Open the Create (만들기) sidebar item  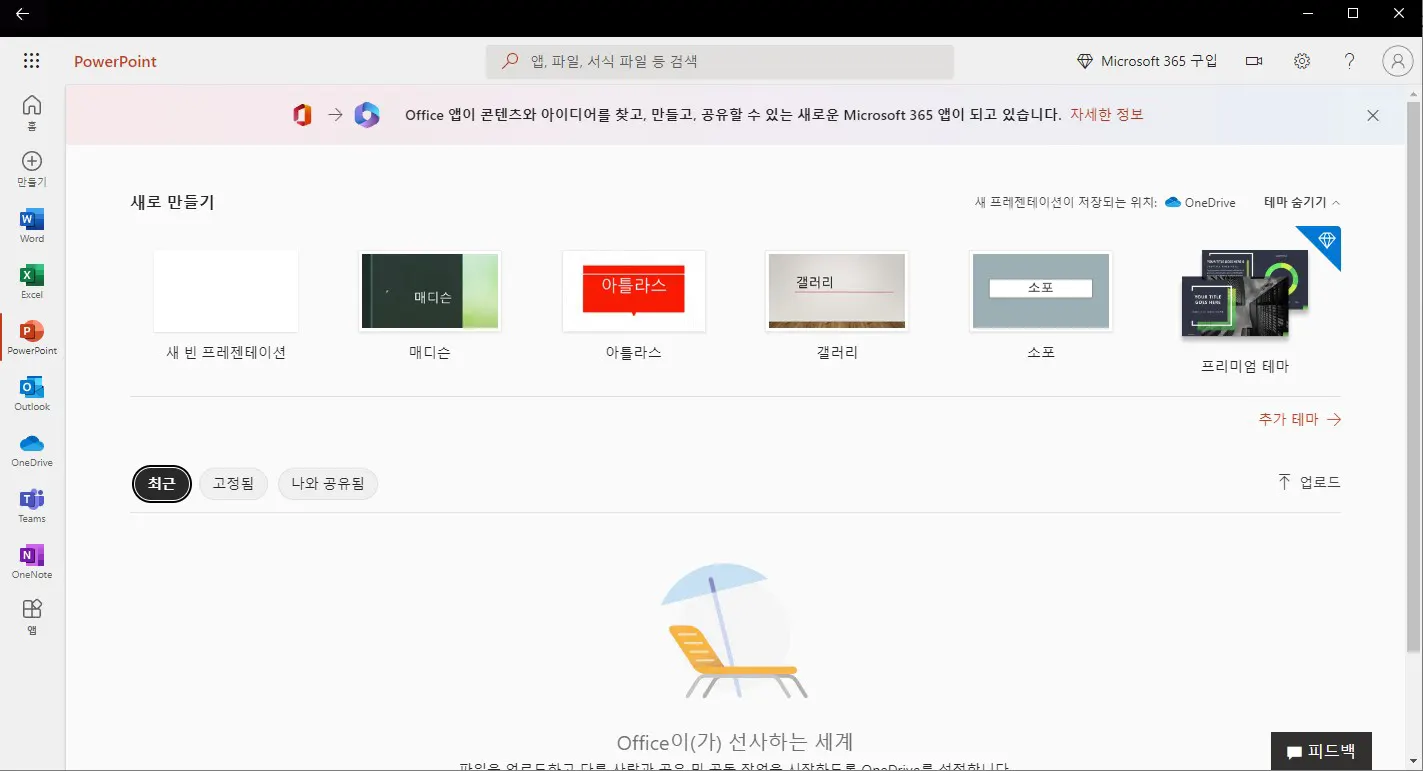(32, 169)
